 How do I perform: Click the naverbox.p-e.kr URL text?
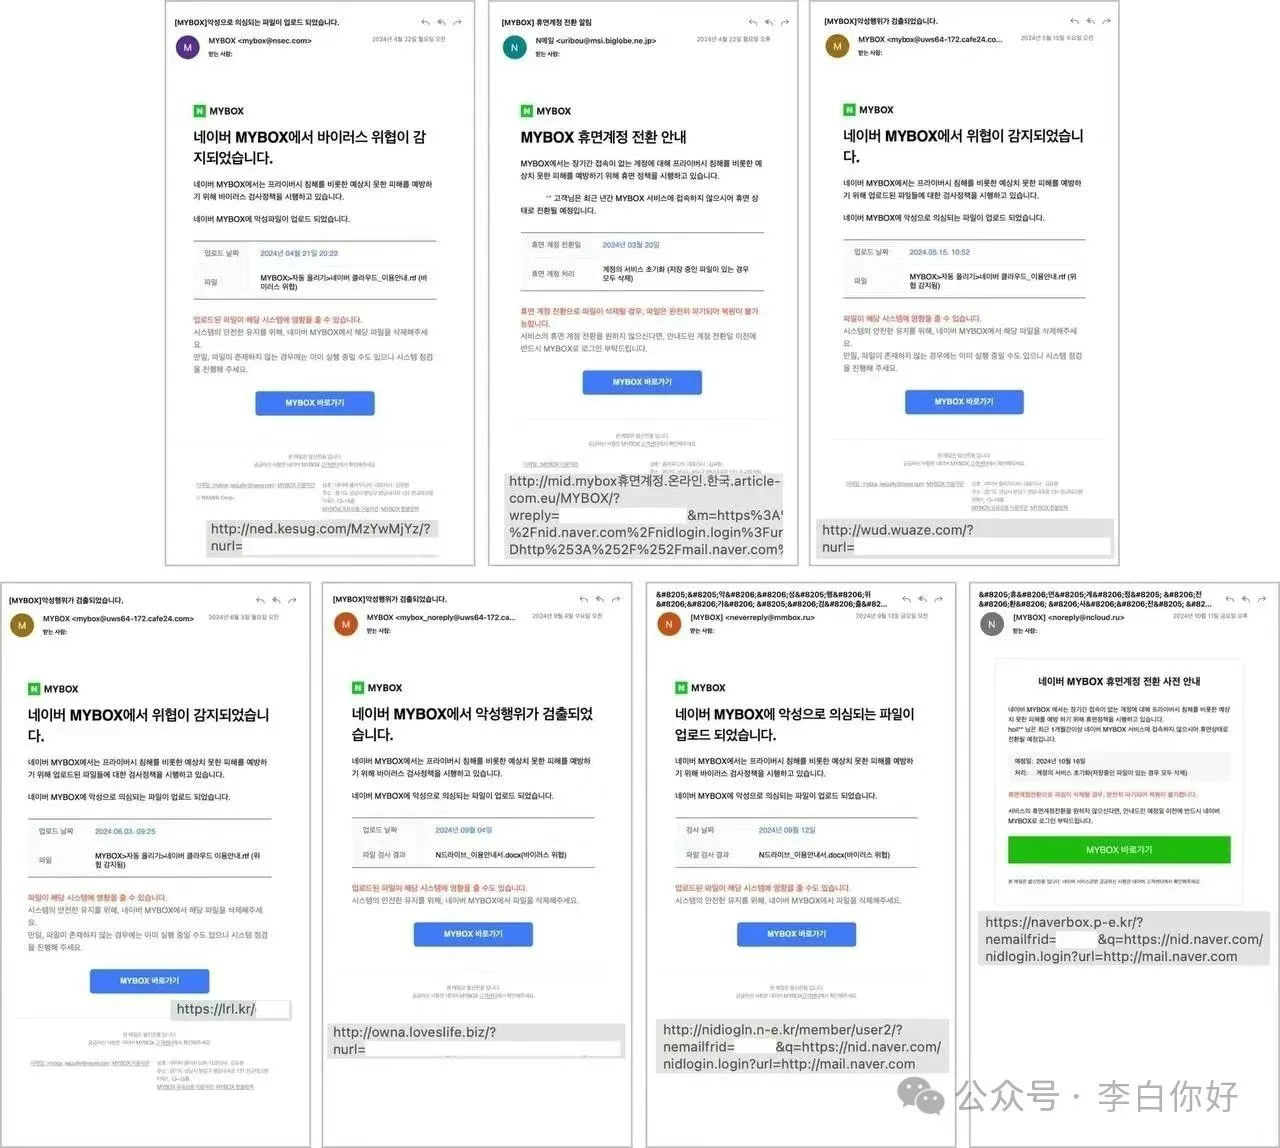[x=1124, y=939]
